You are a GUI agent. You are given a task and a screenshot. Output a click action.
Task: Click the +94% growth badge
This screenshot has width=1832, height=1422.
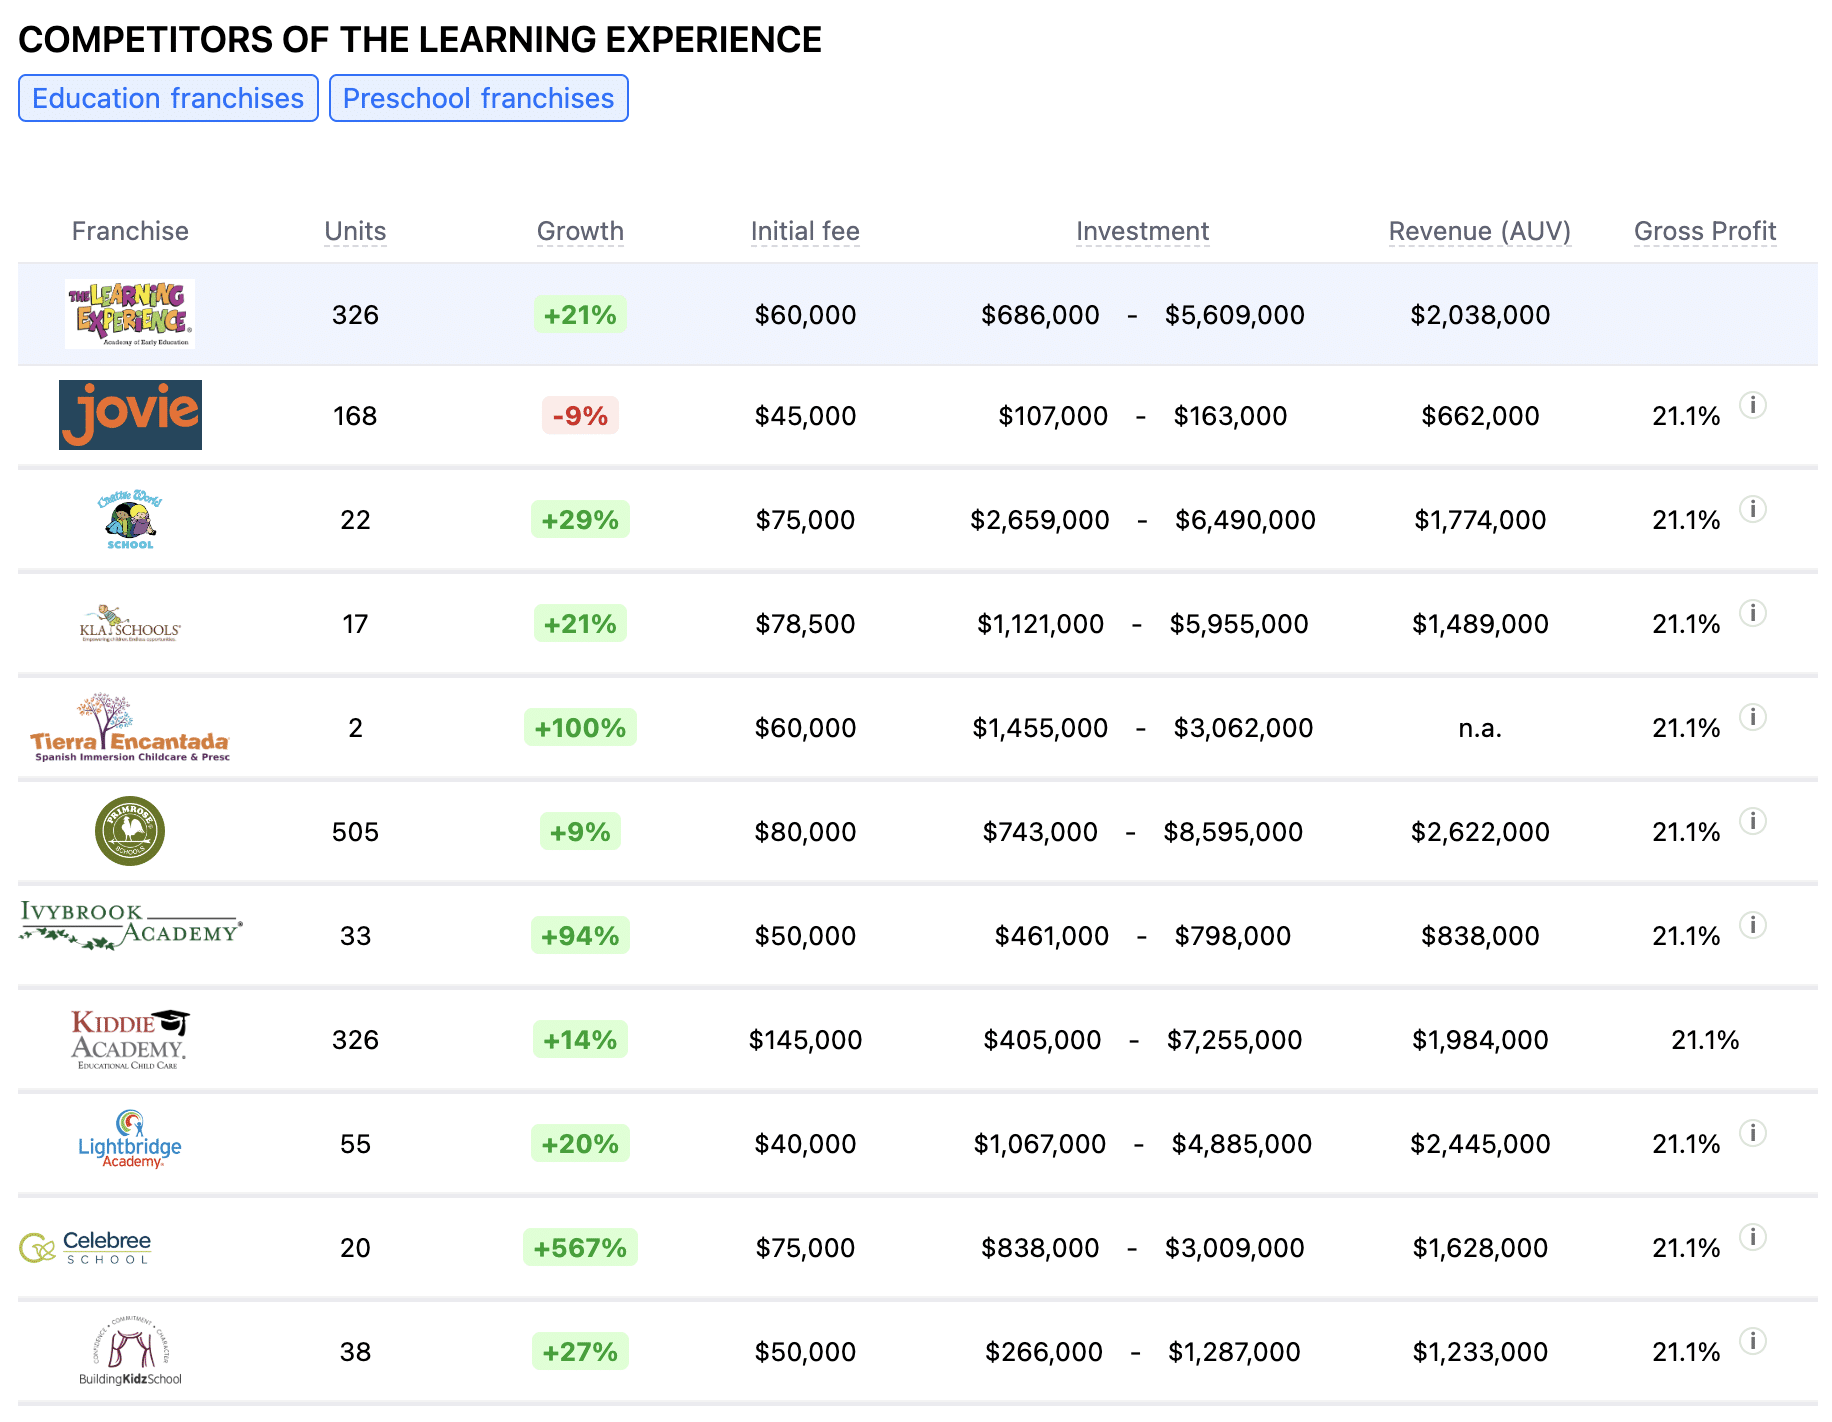click(580, 935)
